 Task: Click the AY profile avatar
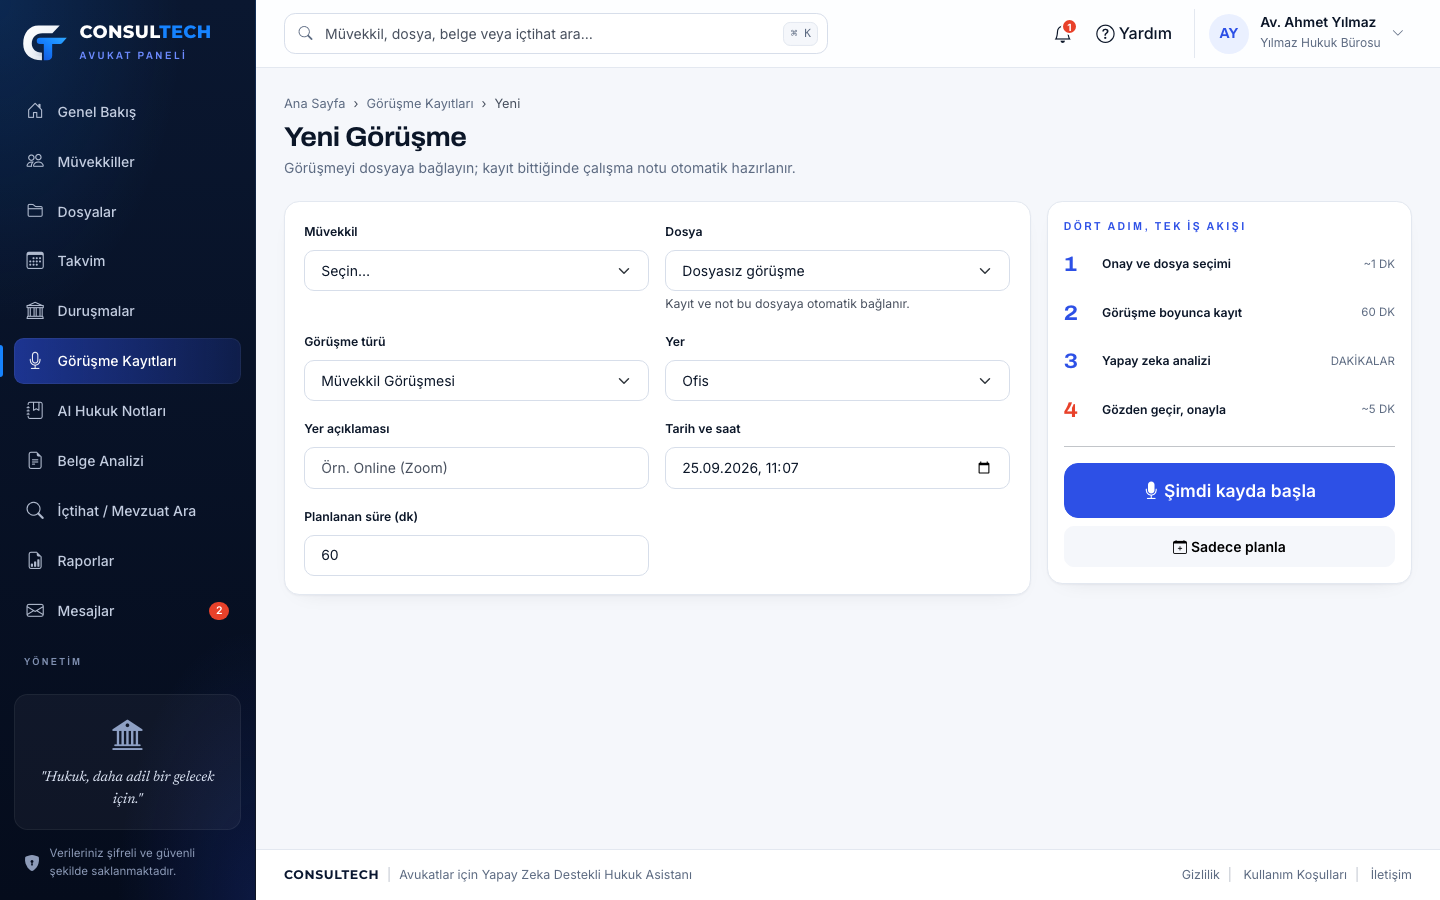pyautogui.click(x=1229, y=33)
